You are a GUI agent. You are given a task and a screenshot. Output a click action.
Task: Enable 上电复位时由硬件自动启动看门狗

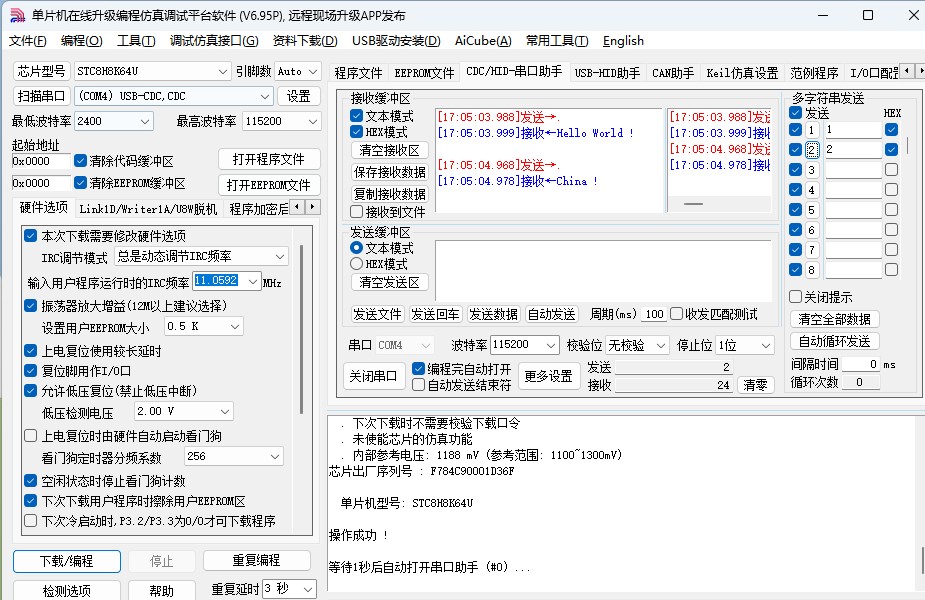coord(31,435)
